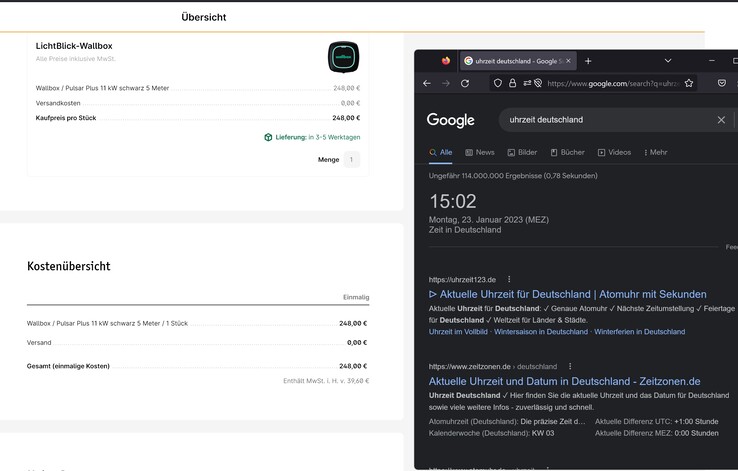
Task: Open the Pocket save icon
Action: click(x=722, y=83)
